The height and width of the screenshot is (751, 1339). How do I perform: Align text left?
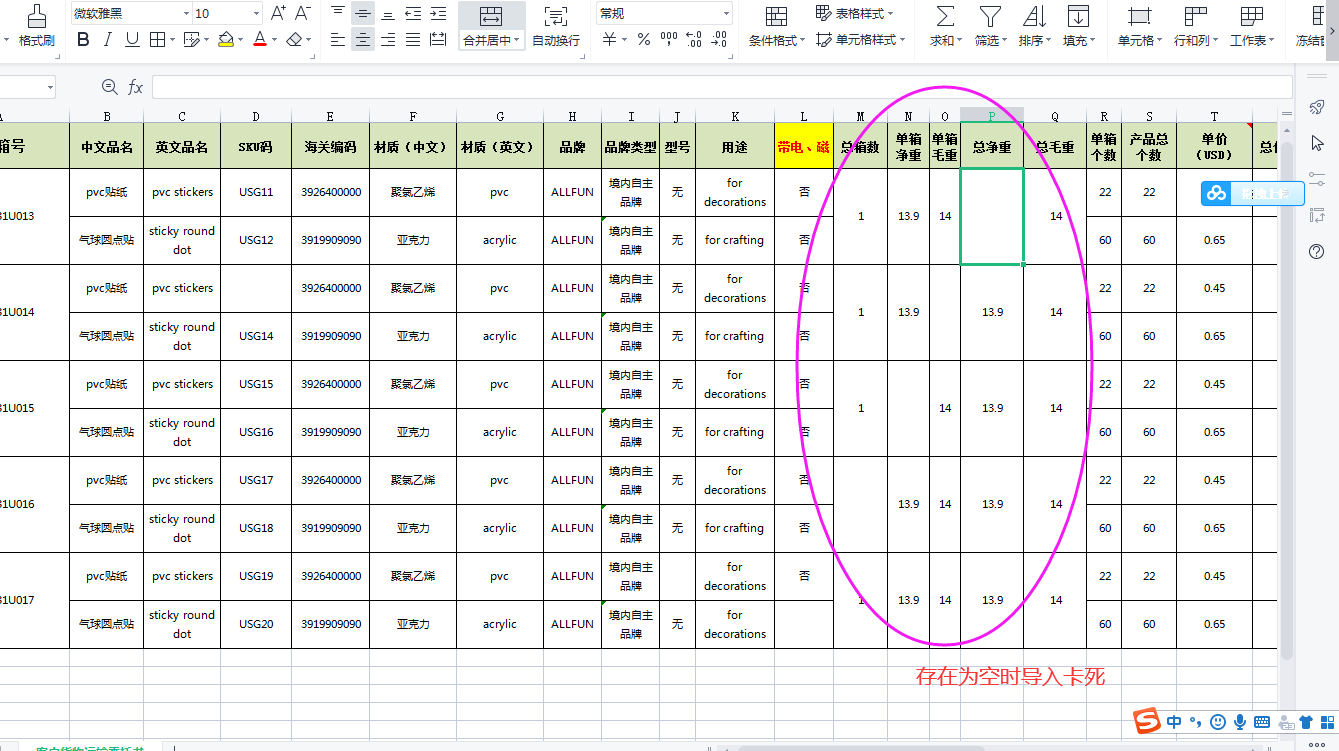(x=338, y=40)
